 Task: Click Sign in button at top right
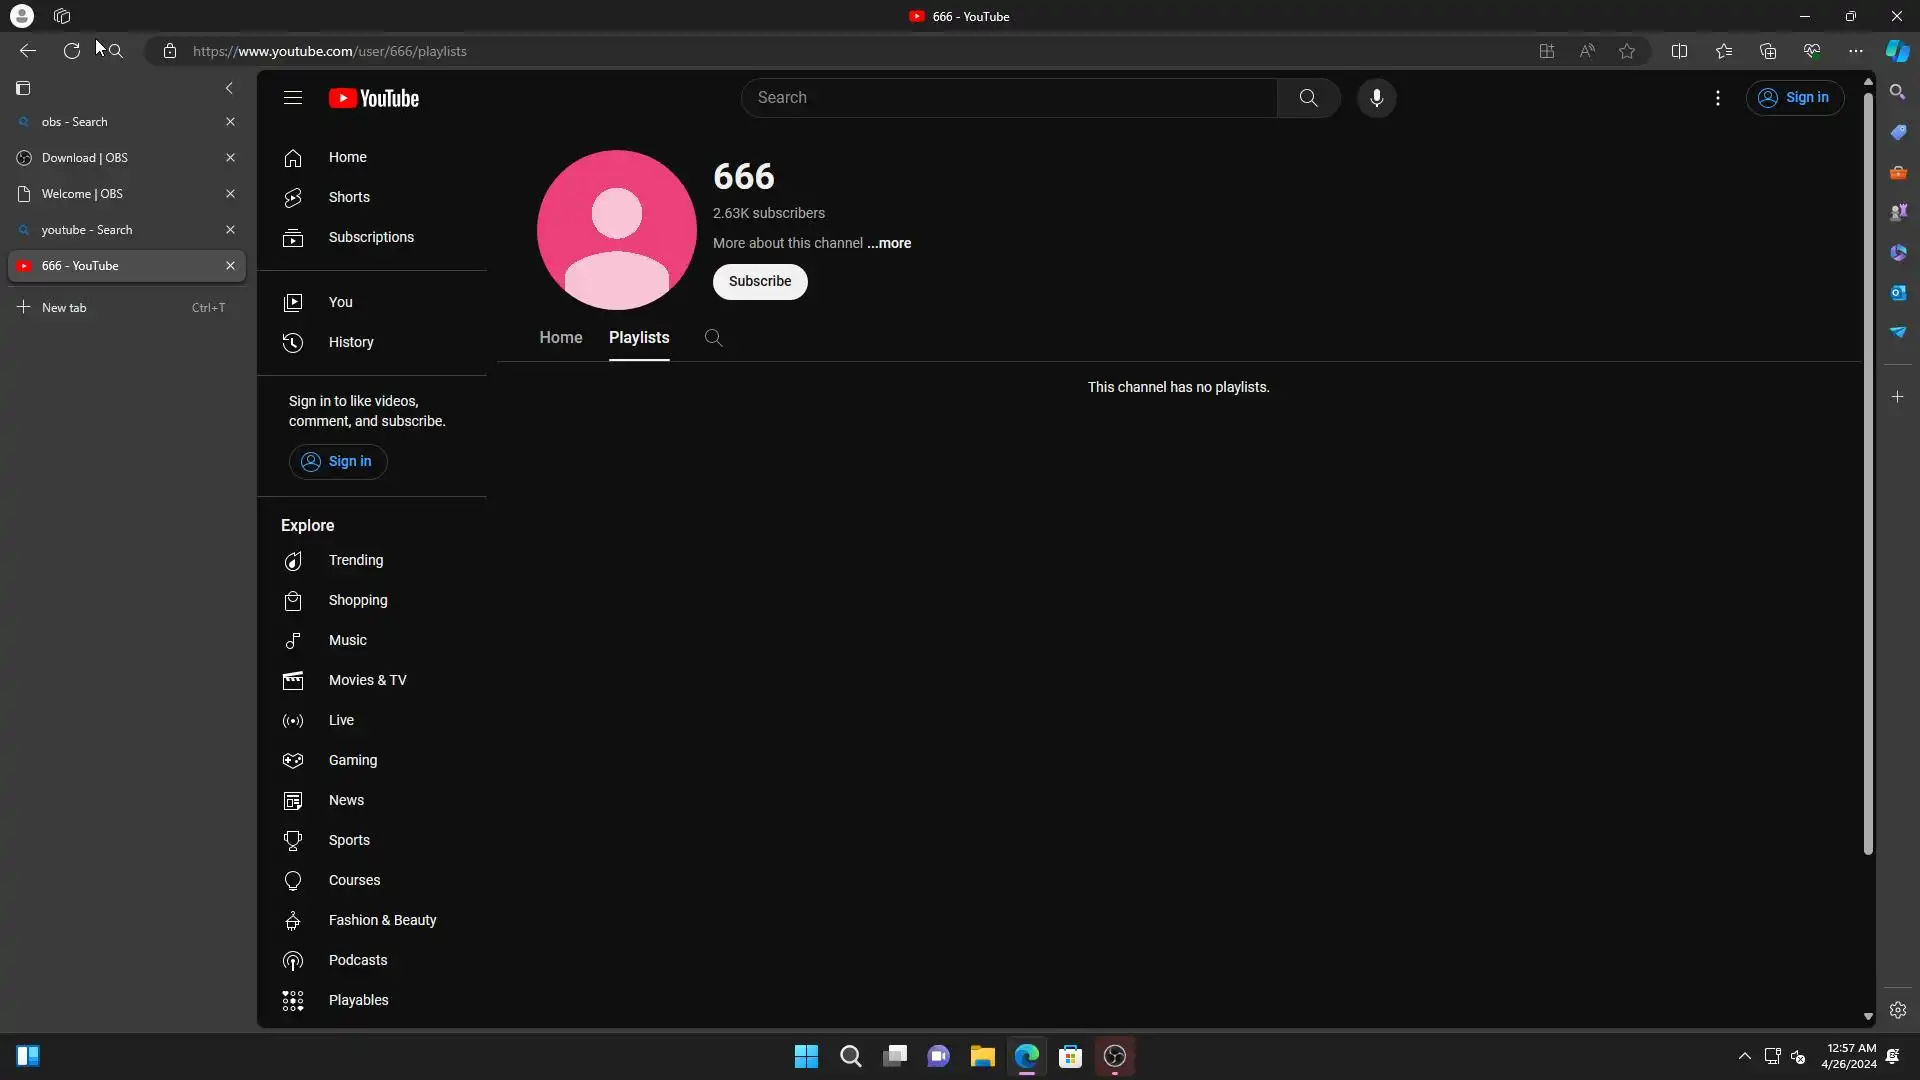point(1794,98)
